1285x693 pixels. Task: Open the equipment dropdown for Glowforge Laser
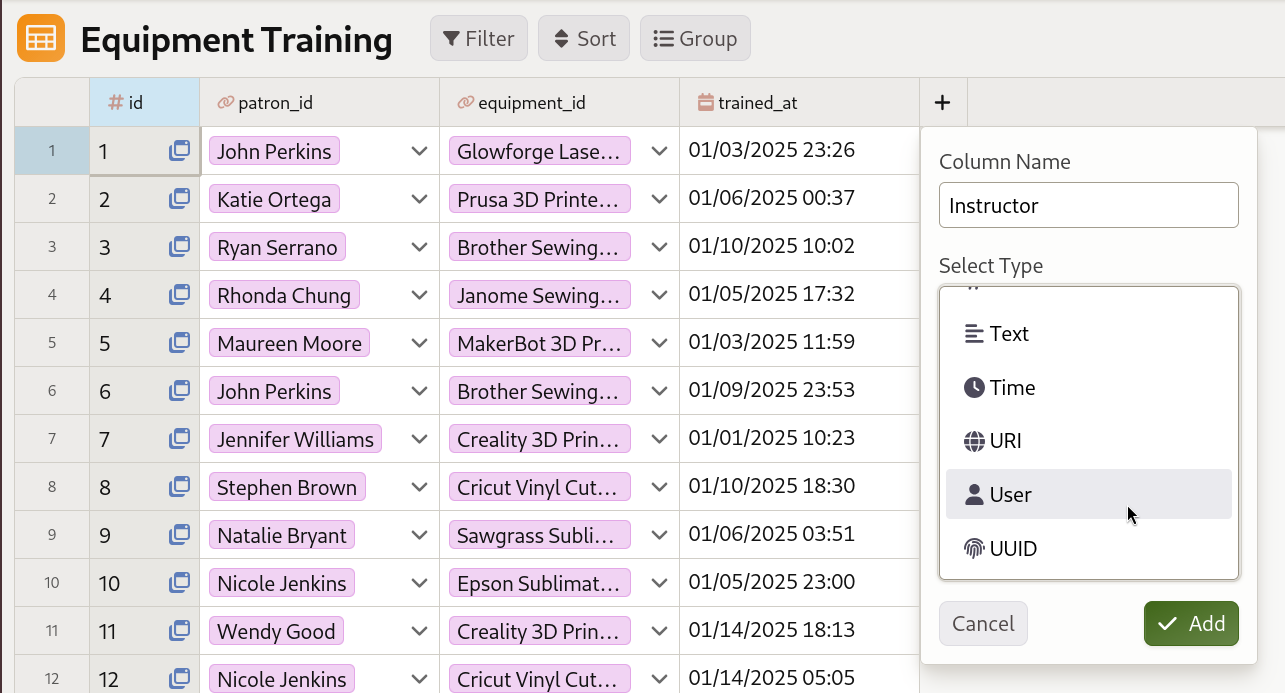point(659,150)
